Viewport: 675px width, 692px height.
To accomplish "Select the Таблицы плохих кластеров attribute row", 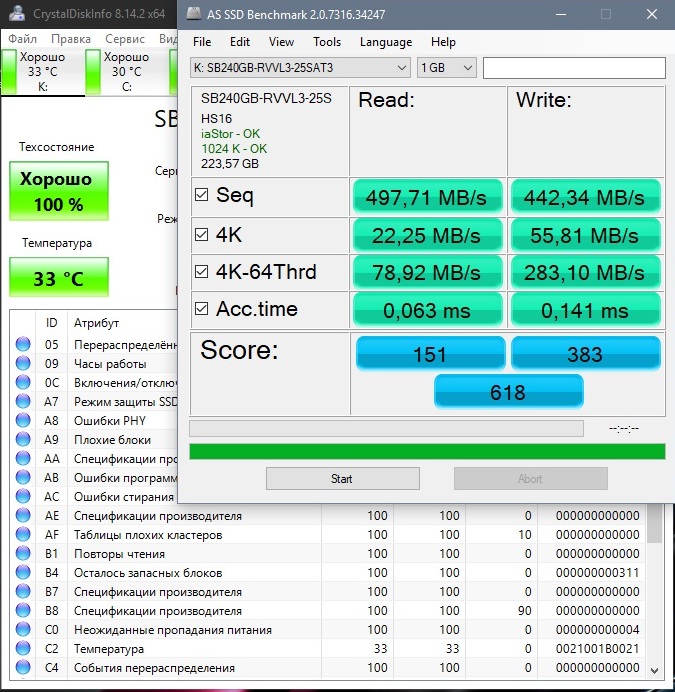I will pos(328,534).
